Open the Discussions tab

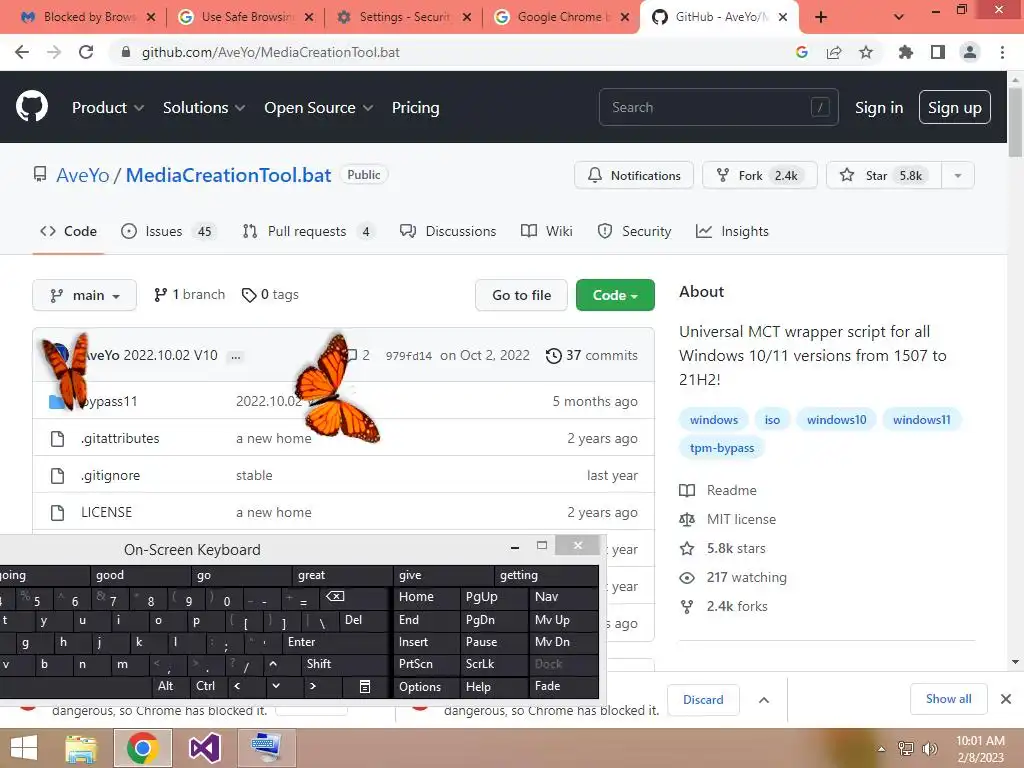[448, 231]
